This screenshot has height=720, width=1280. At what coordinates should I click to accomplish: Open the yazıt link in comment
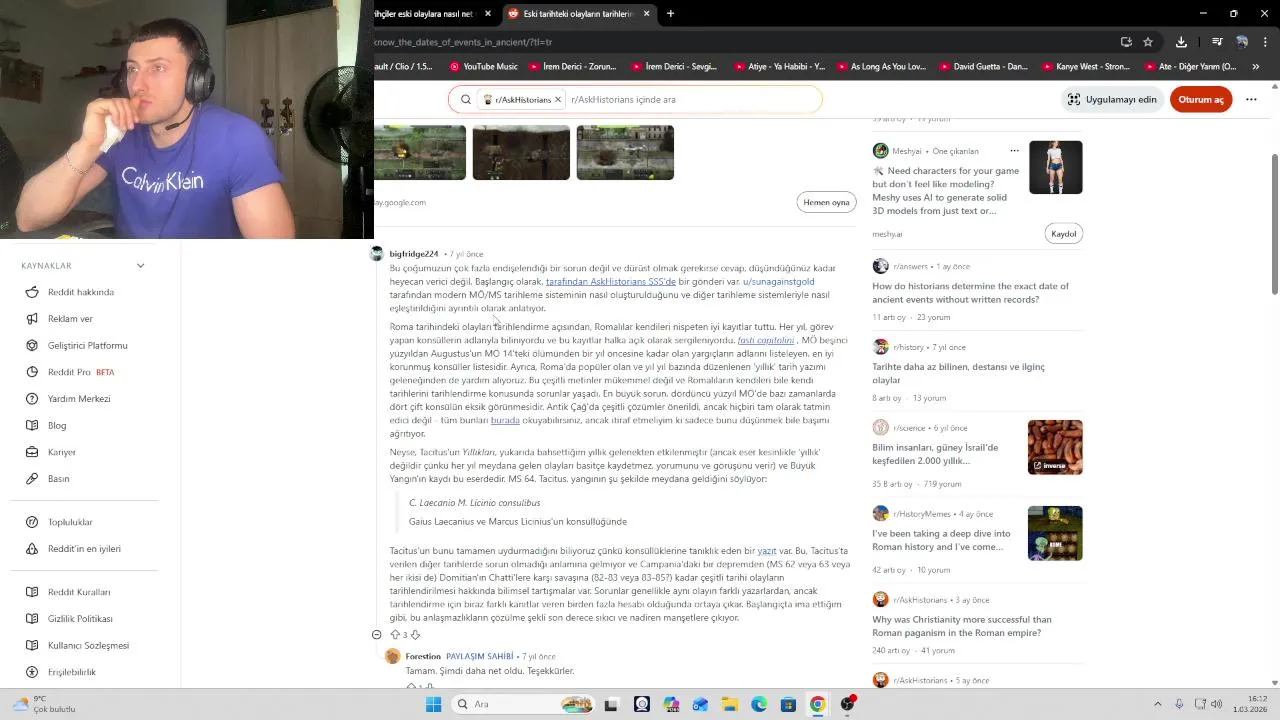coord(767,551)
